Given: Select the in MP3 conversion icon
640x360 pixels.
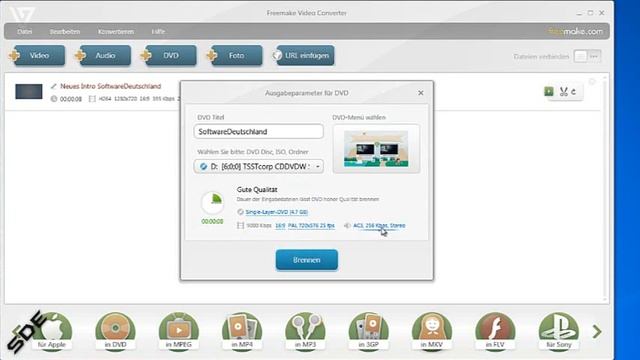Looking at the screenshot, I should (x=305, y=331).
